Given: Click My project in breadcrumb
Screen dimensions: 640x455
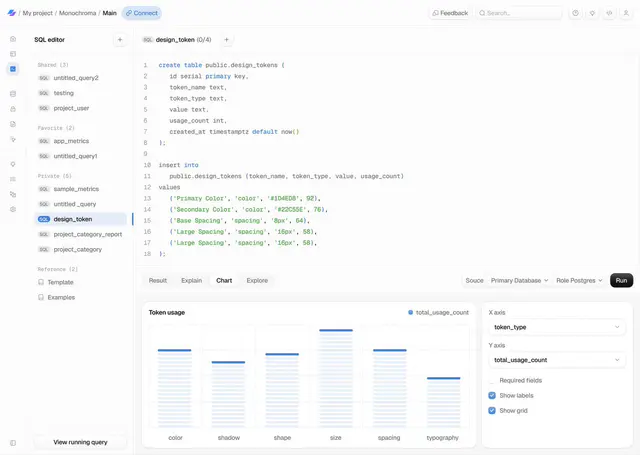Looking at the screenshot, I should click(x=38, y=13).
